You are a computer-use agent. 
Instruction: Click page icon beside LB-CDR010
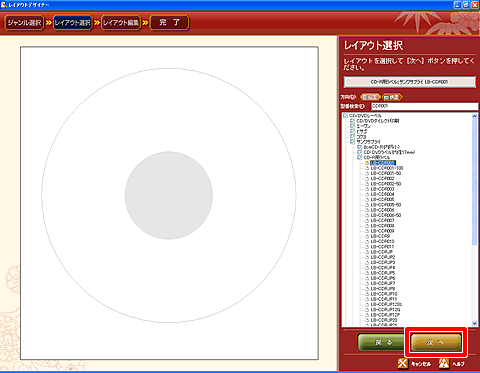tap(367, 241)
